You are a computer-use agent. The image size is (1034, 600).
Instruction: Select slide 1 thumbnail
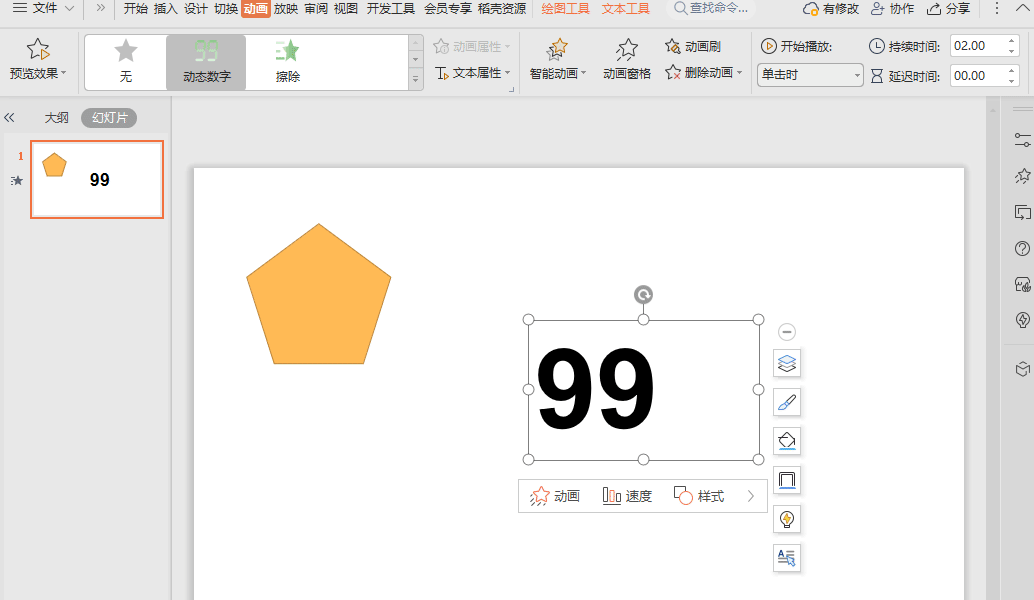click(97, 179)
